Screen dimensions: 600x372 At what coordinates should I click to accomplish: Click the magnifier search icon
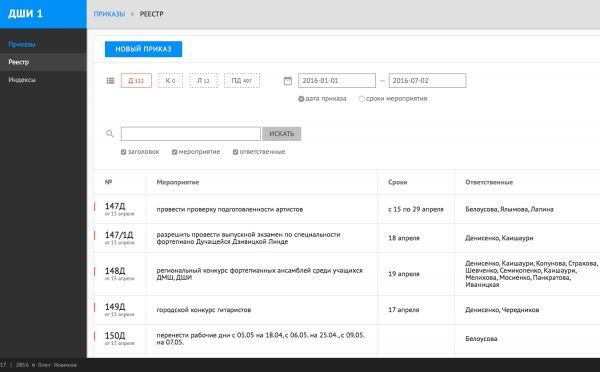click(x=110, y=134)
